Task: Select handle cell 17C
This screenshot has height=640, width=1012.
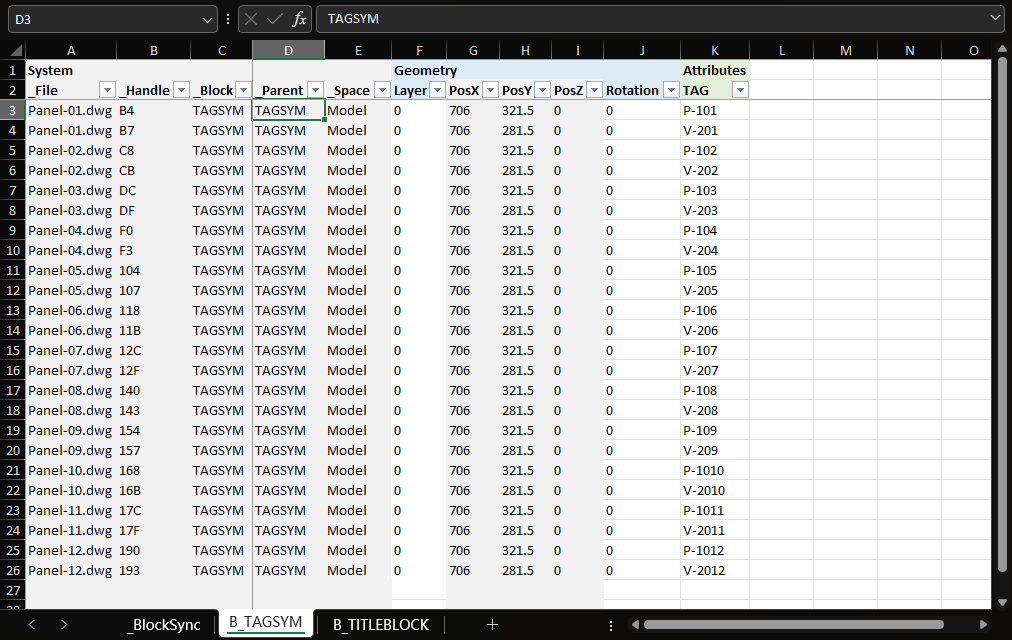Action: click(x=154, y=510)
